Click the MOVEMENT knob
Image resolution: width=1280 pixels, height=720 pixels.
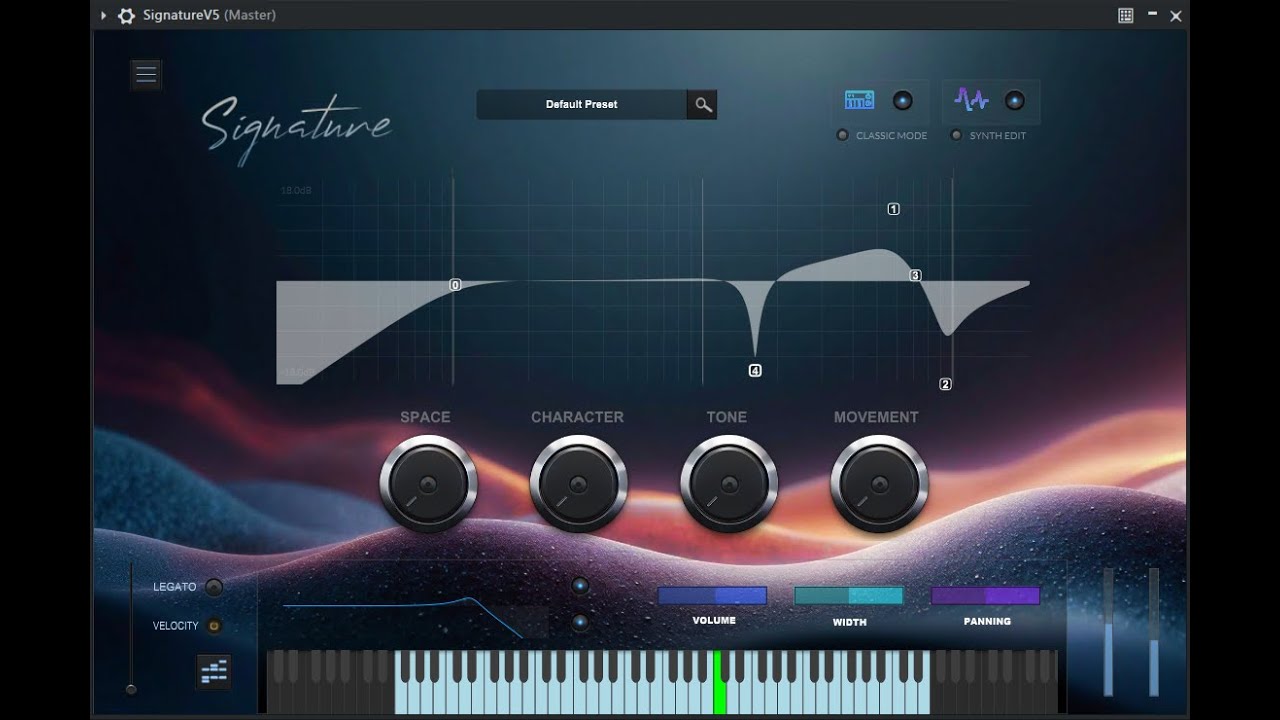click(x=879, y=484)
